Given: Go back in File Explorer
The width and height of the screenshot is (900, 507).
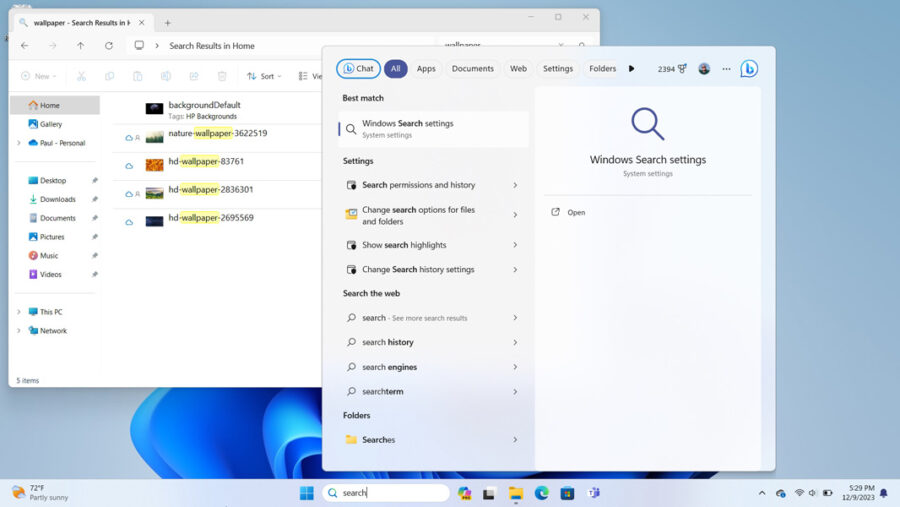Looking at the screenshot, I should click(25, 45).
